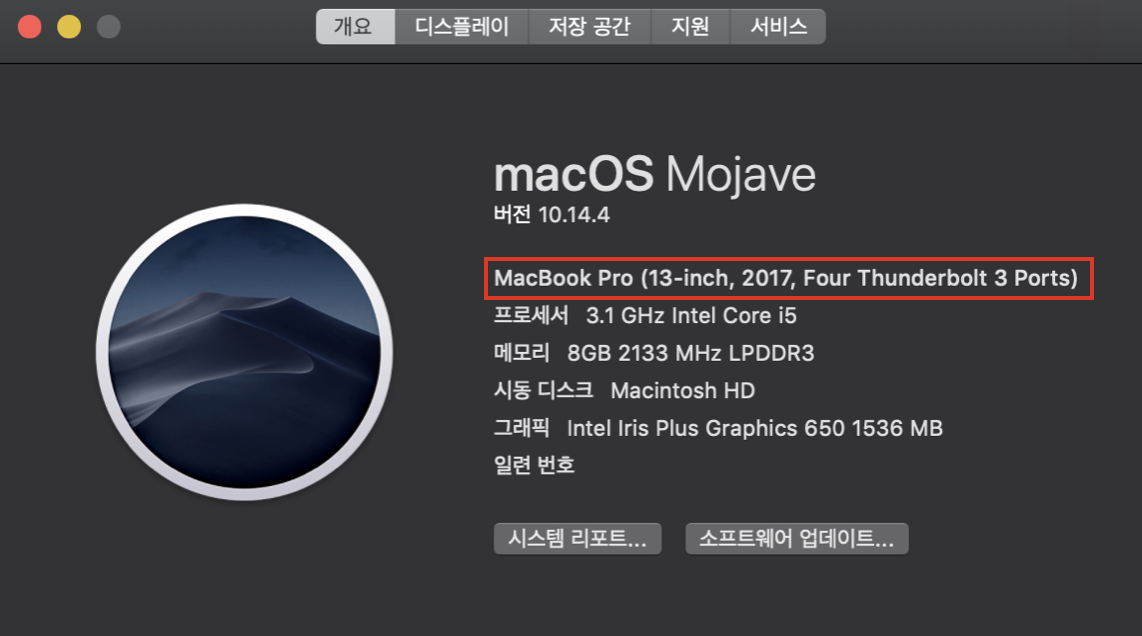Click the gray disabled zoom button
The width and height of the screenshot is (1142, 636).
pos(109,27)
